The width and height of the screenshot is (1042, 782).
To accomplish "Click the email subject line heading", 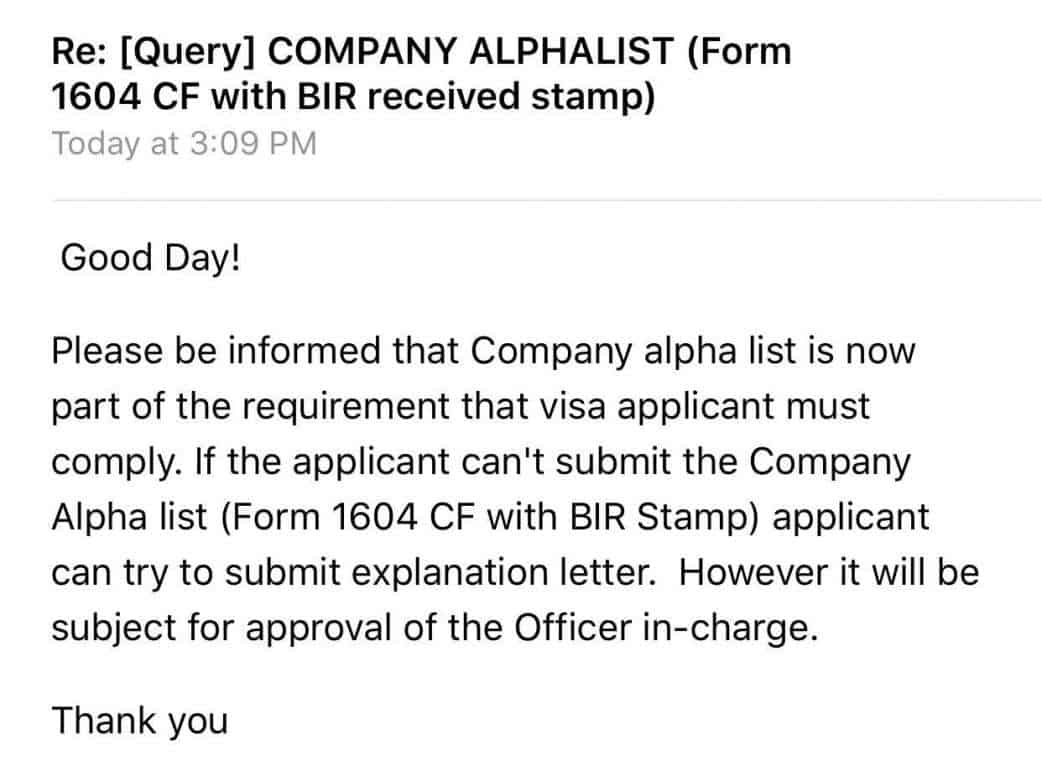I will click(420, 73).
